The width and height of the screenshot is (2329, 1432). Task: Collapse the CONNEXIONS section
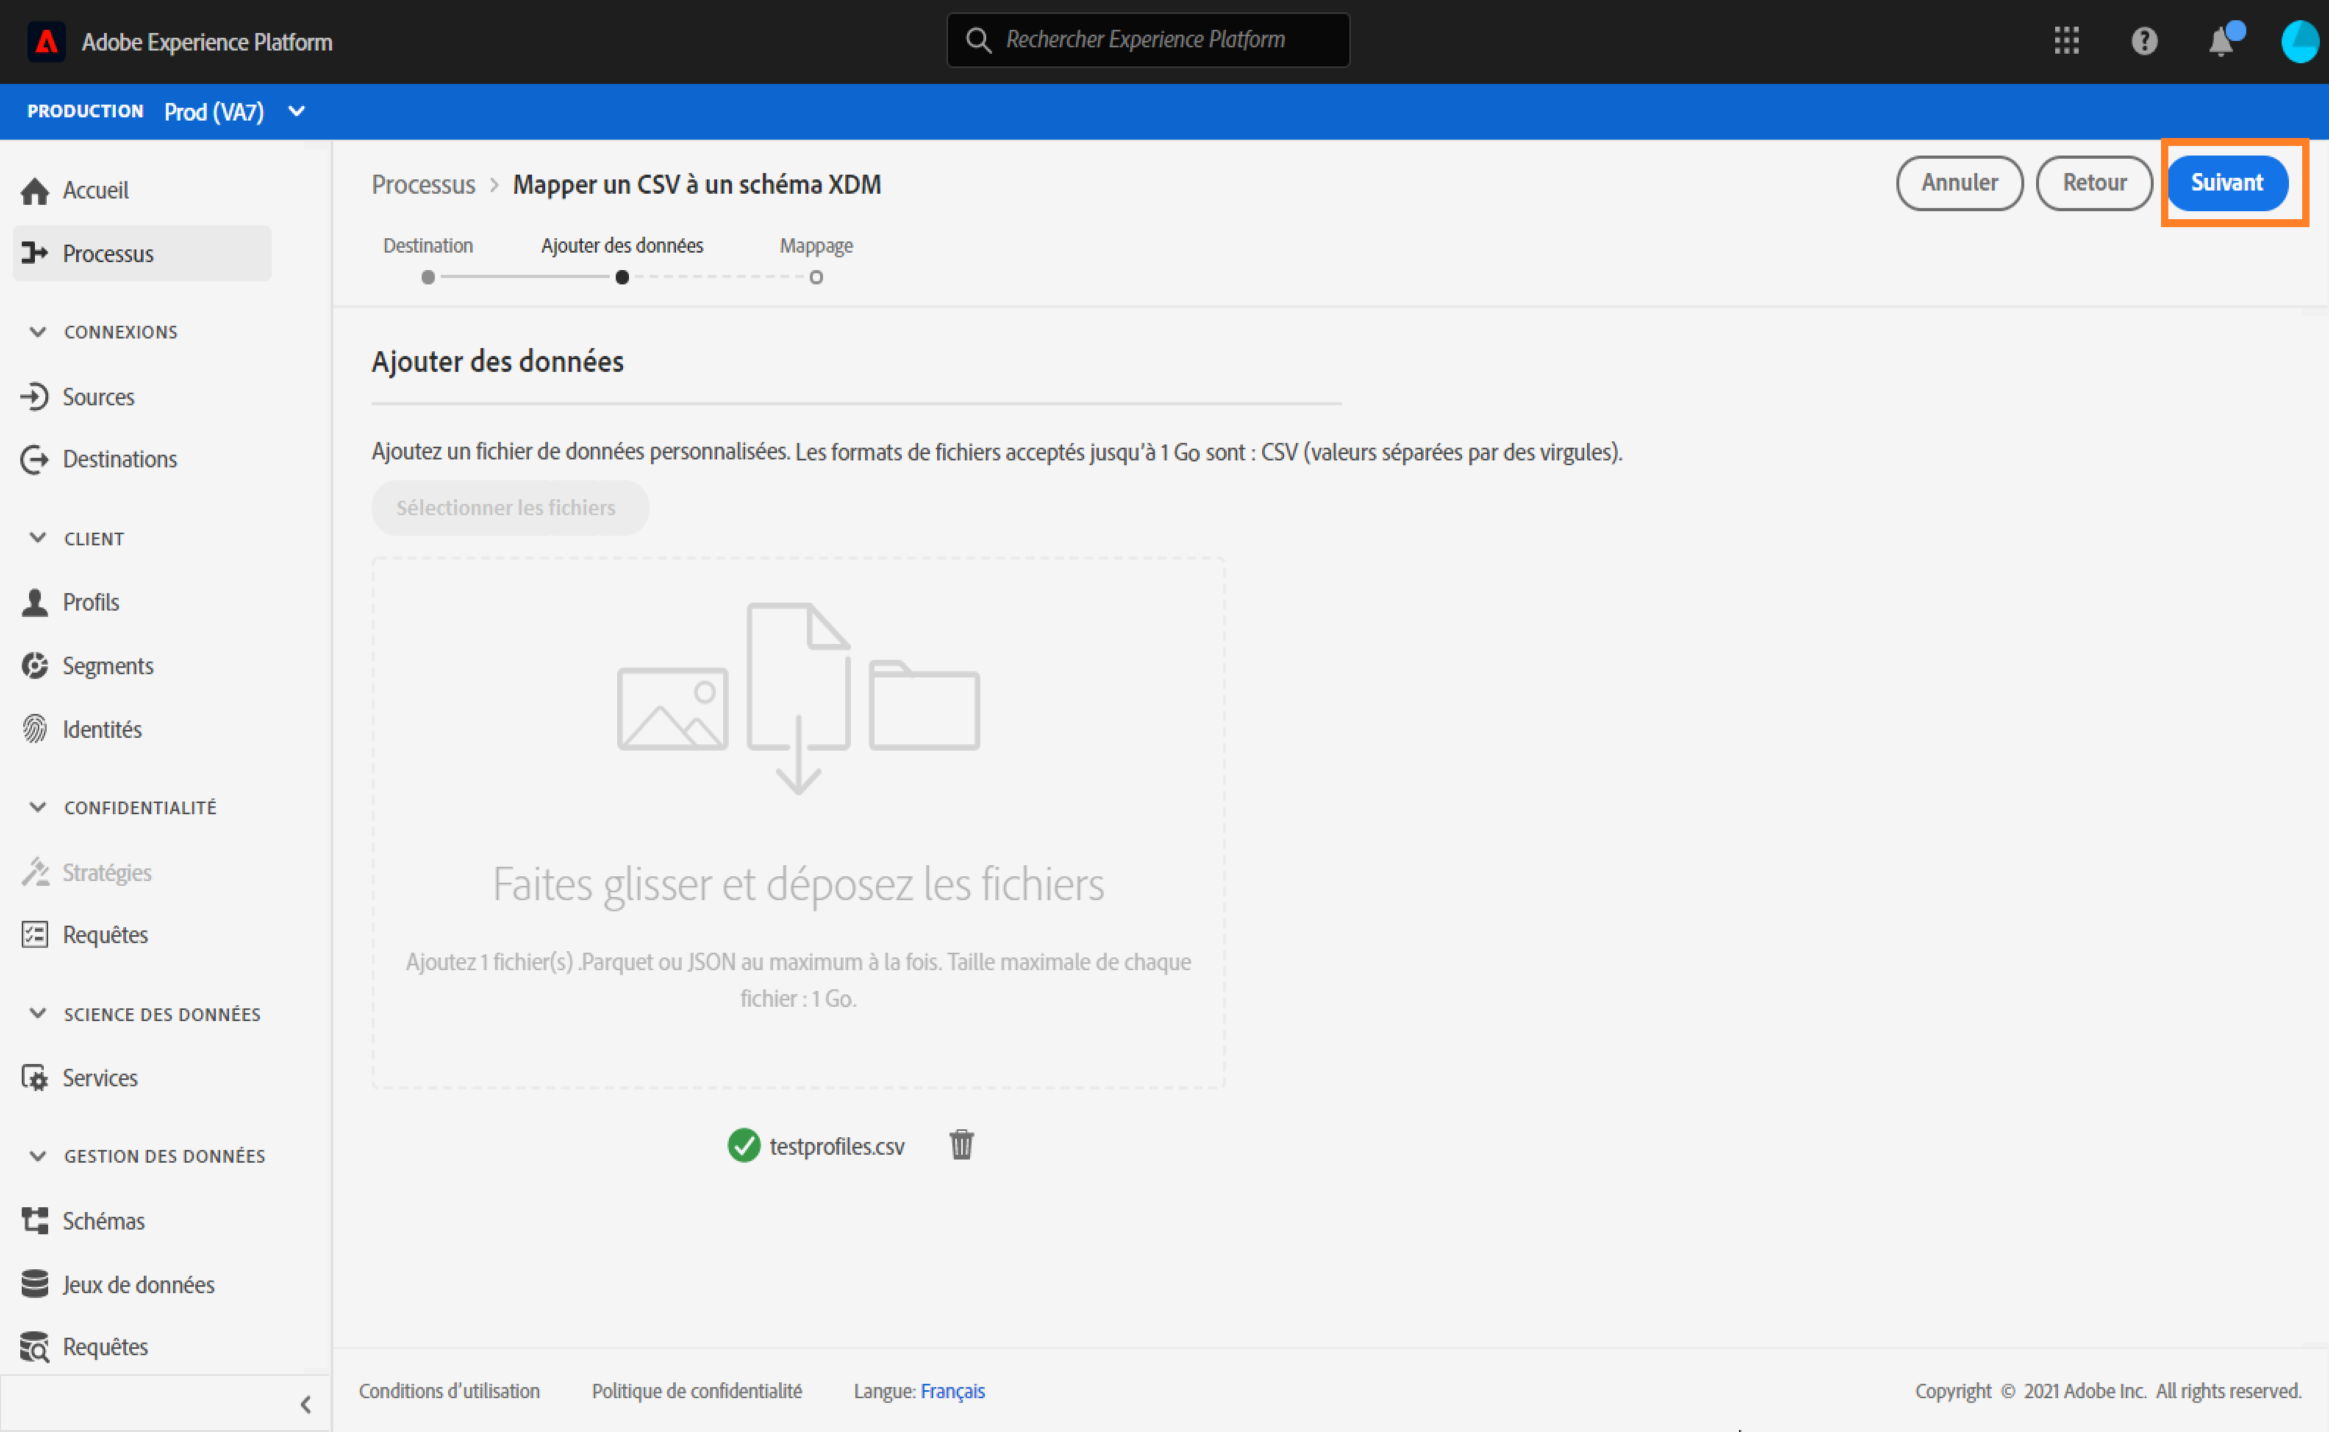[38, 332]
